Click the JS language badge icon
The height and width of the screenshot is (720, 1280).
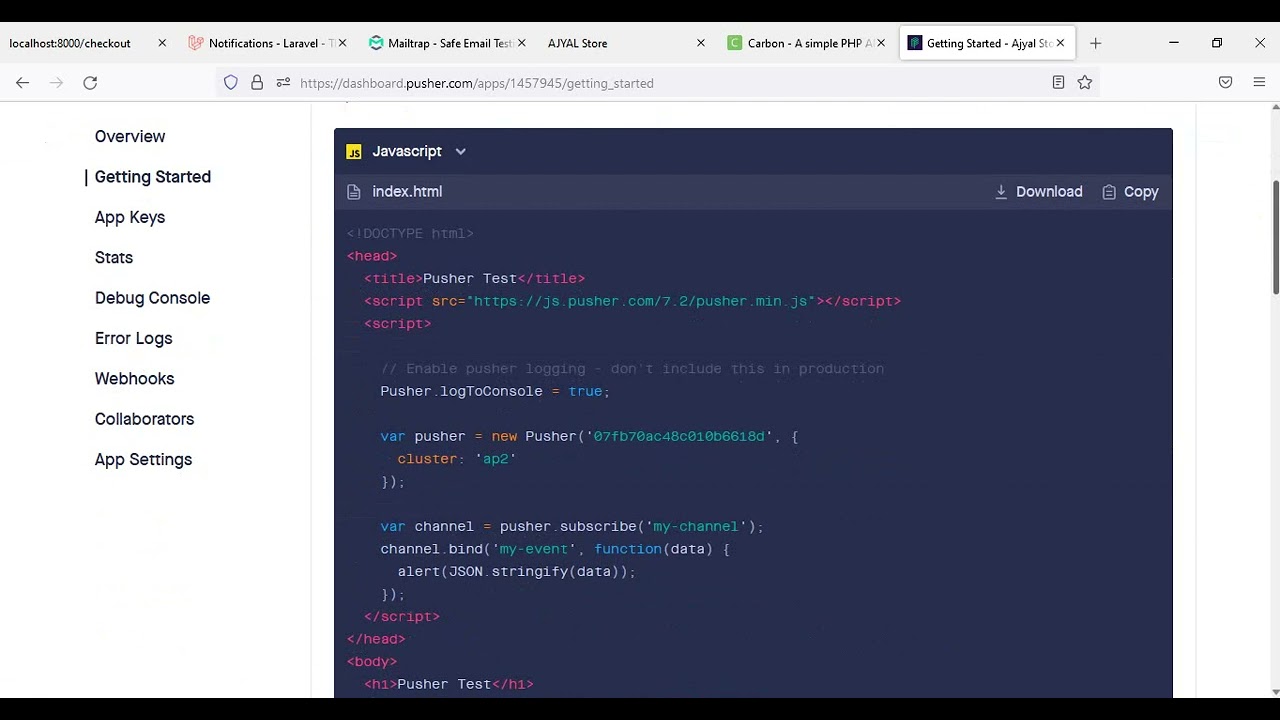coord(354,152)
